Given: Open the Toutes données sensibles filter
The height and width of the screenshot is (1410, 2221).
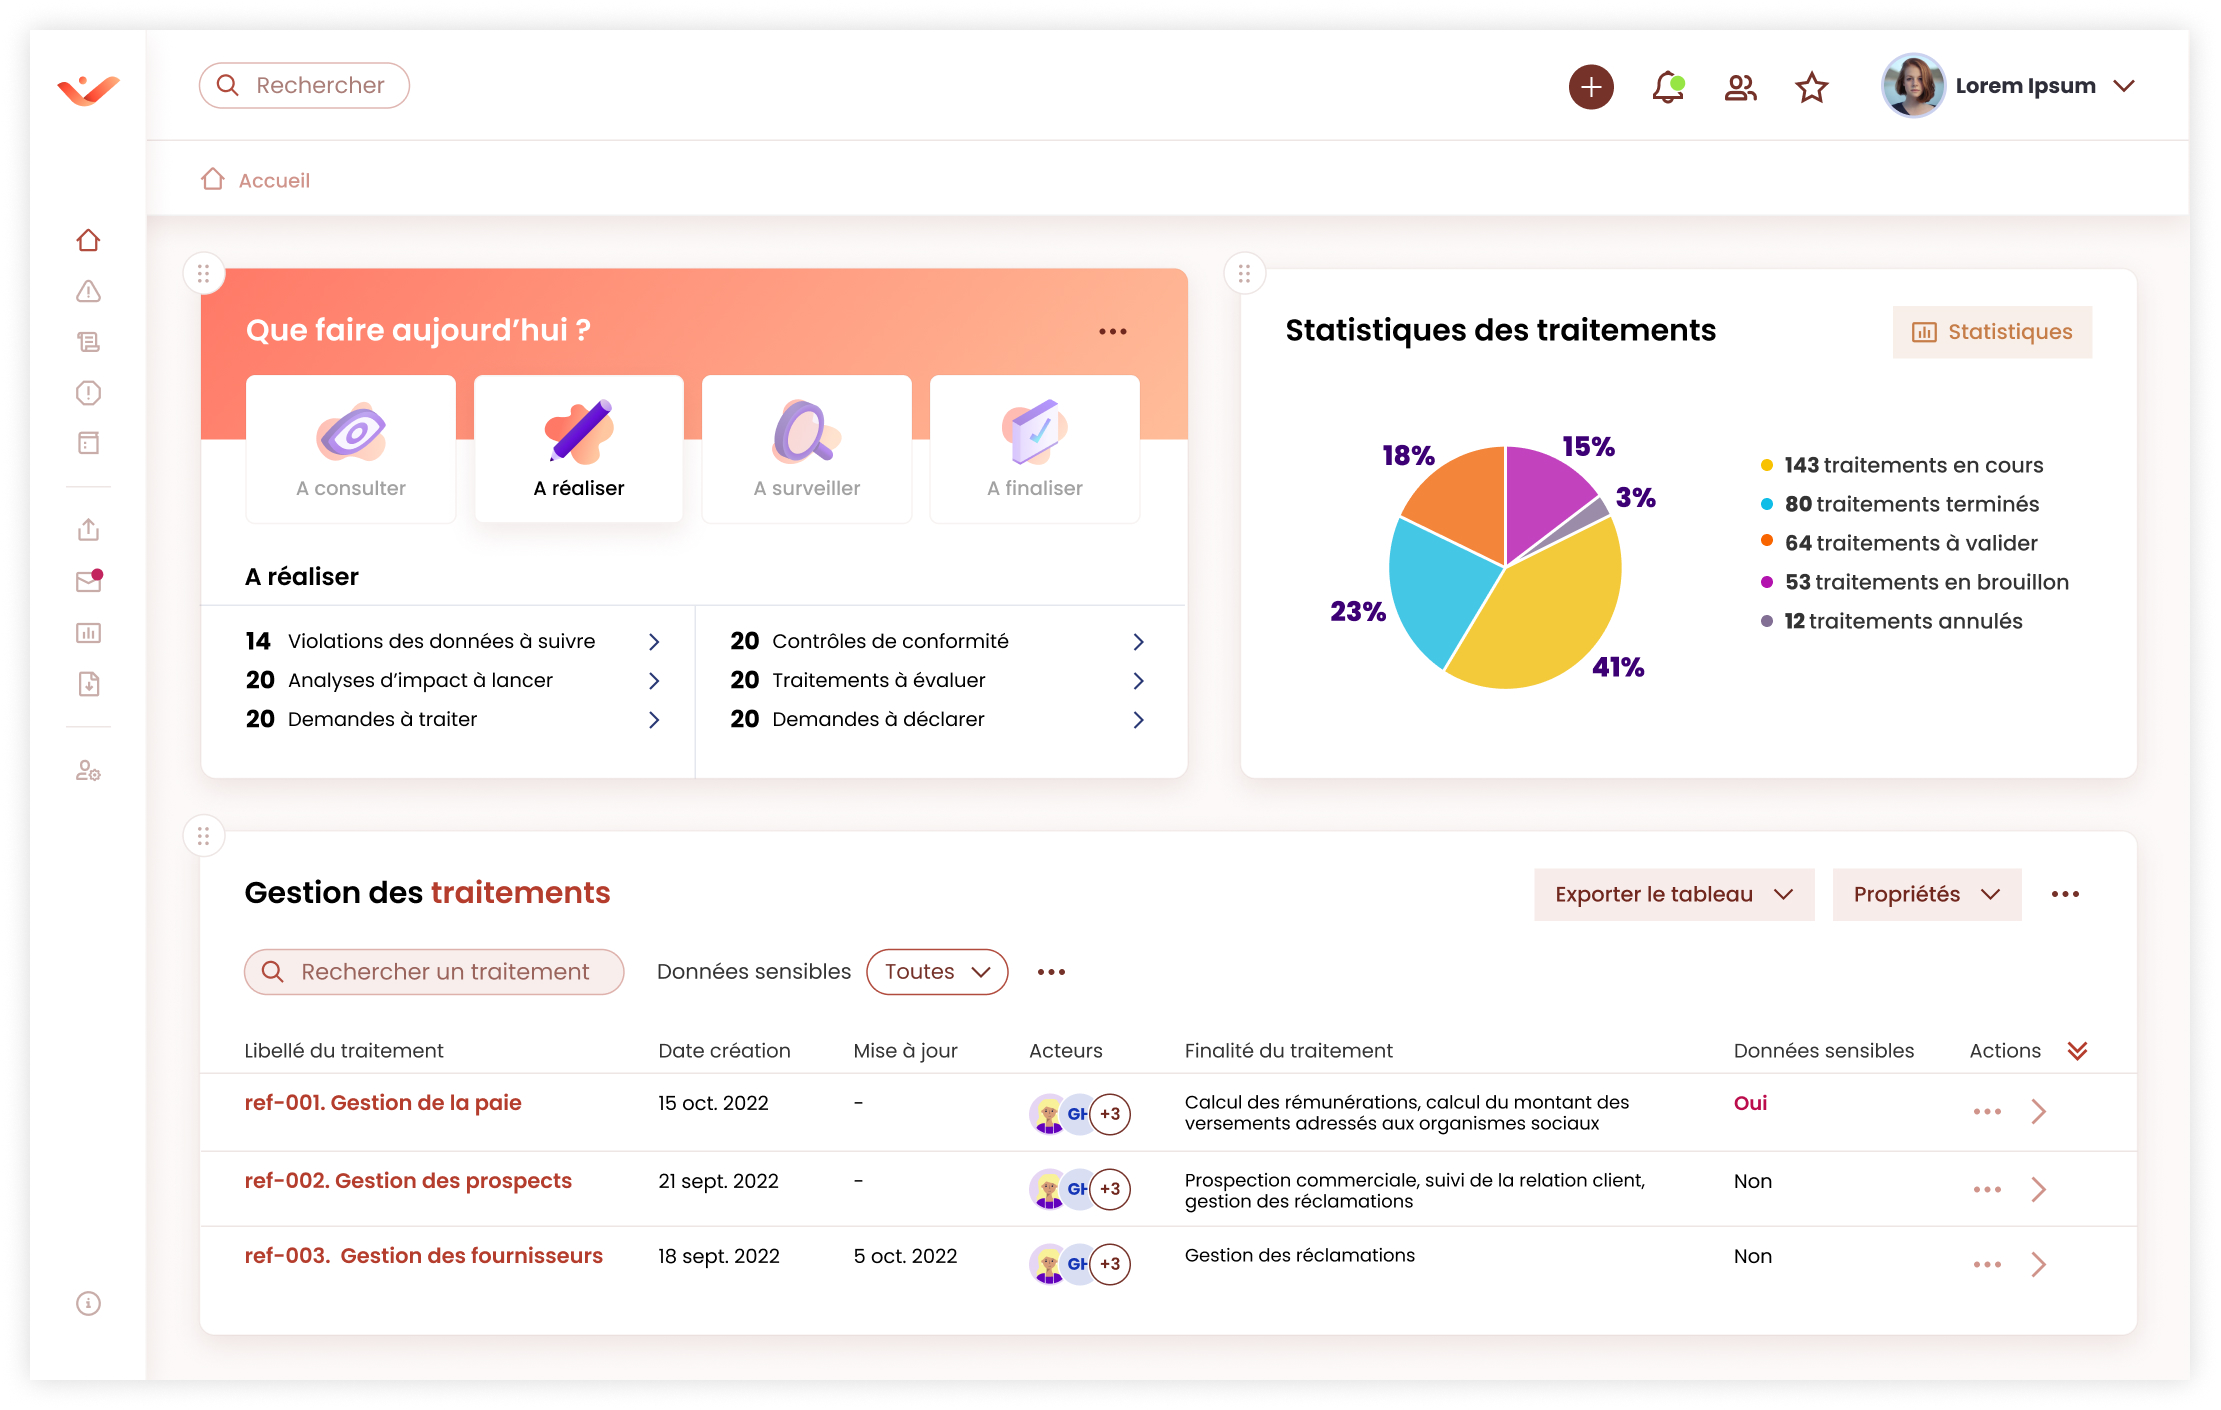Looking at the screenshot, I should tap(937, 972).
